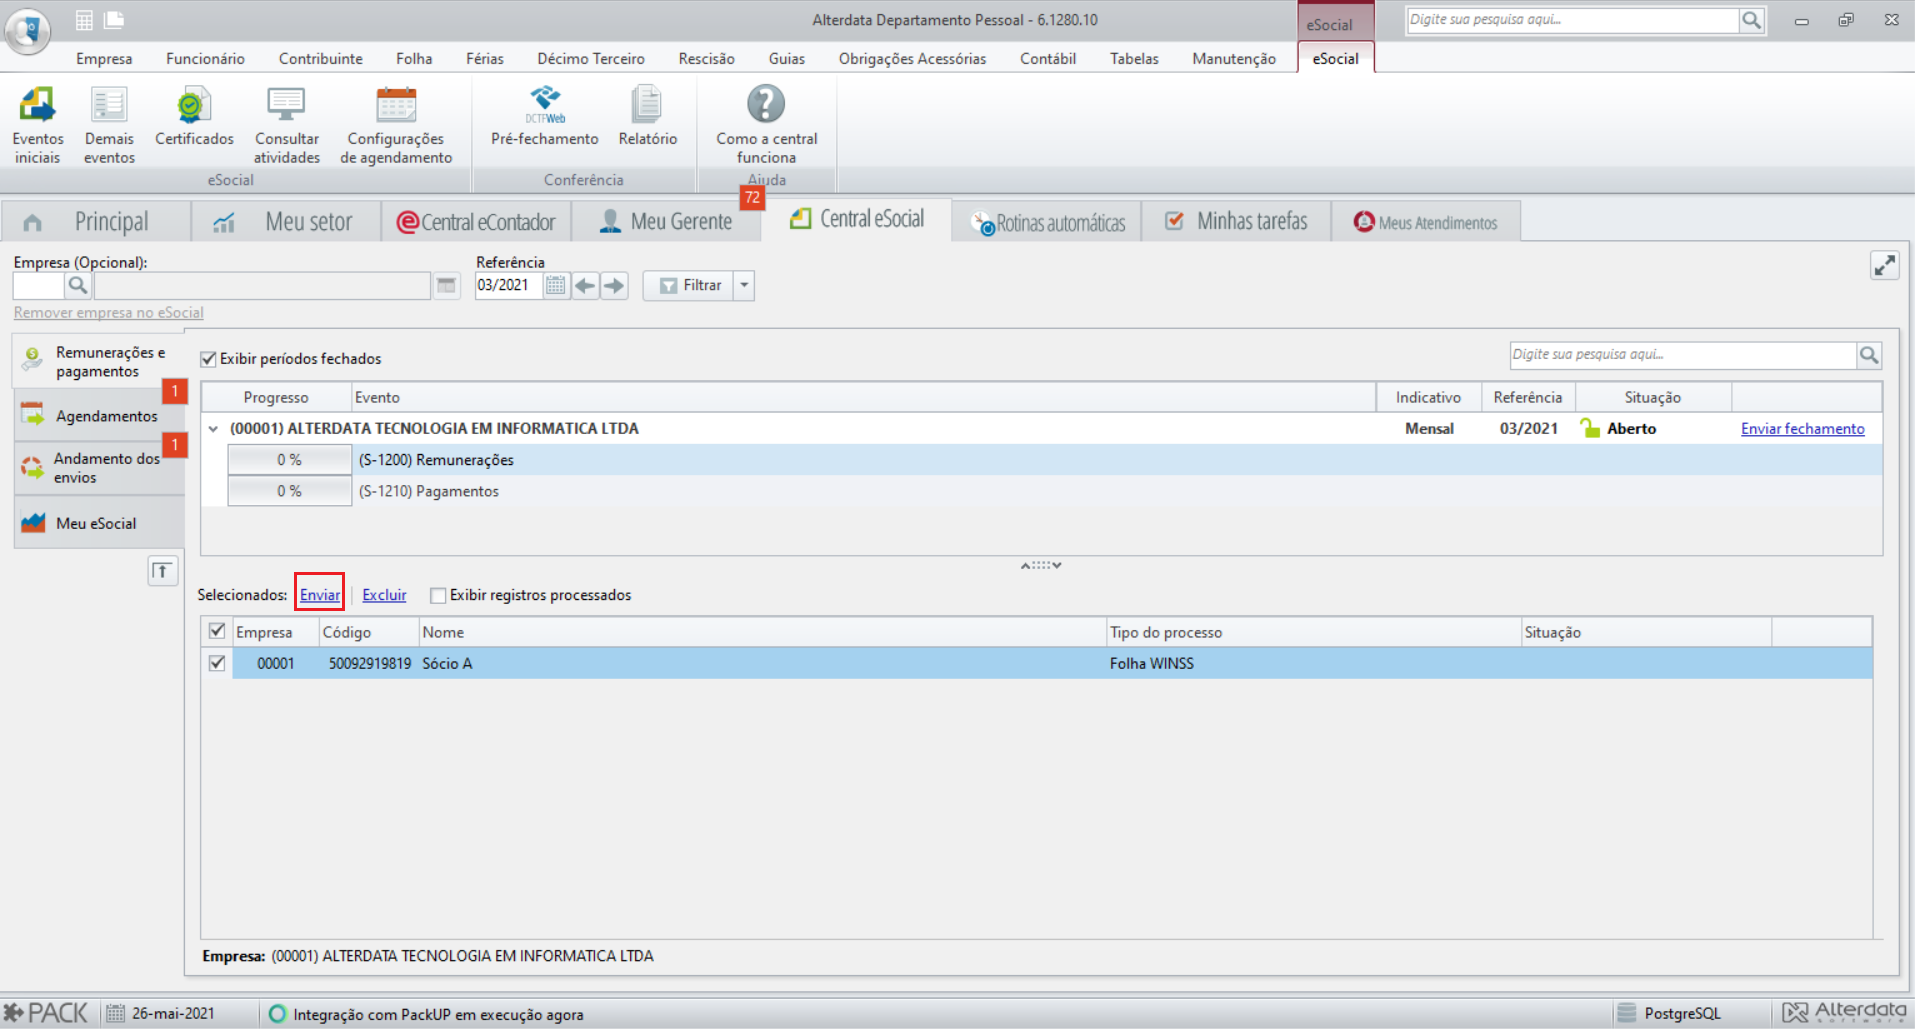Open Demais eventos ribbon icon

pyautogui.click(x=109, y=125)
